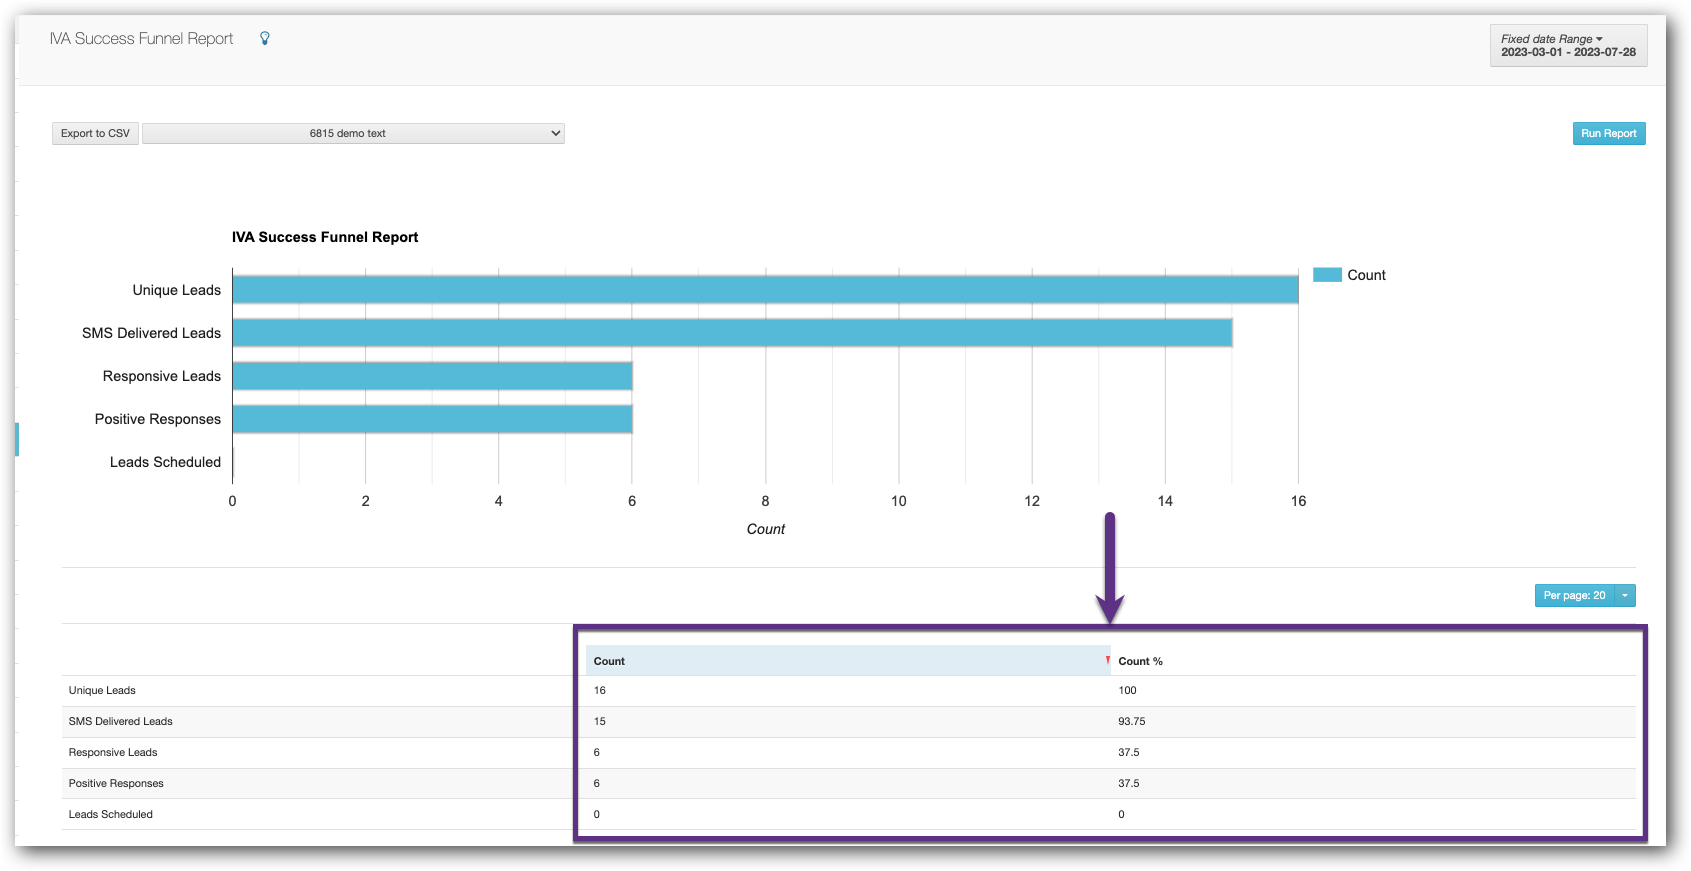The height and width of the screenshot is (871, 1691).
Task: Select the Responsive Leads table row label
Action: coord(113,752)
